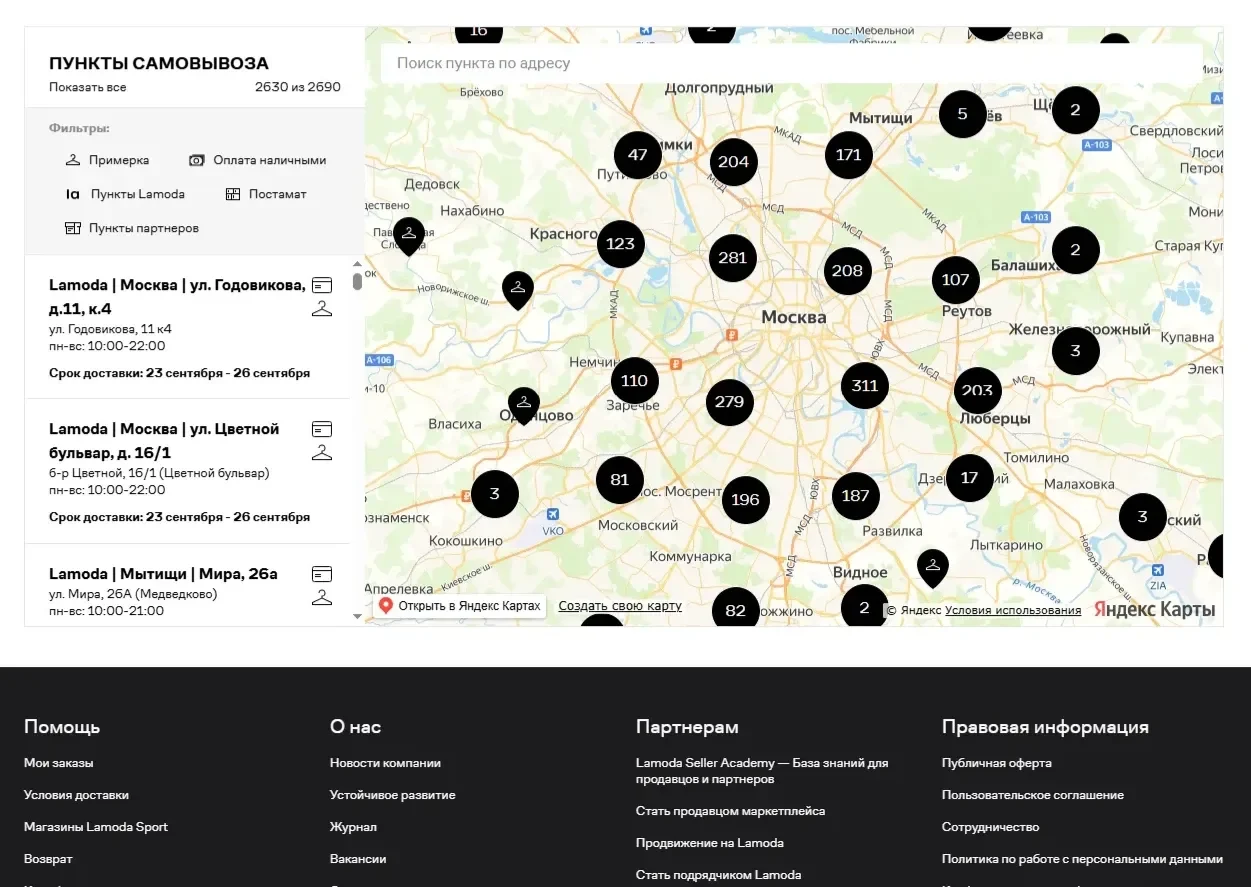The width and height of the screenshot is (1251, 887).
Task: Click the pickup list scrollbar down arrow
Action: tap(358, 616)
